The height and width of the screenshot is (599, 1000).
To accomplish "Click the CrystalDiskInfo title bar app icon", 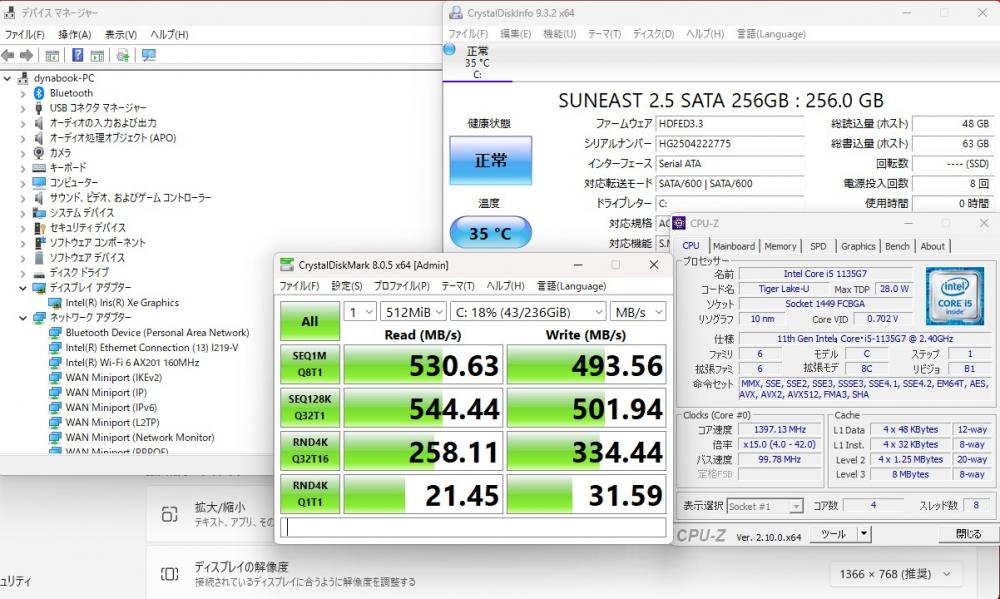I will click(x=455, y=13).
